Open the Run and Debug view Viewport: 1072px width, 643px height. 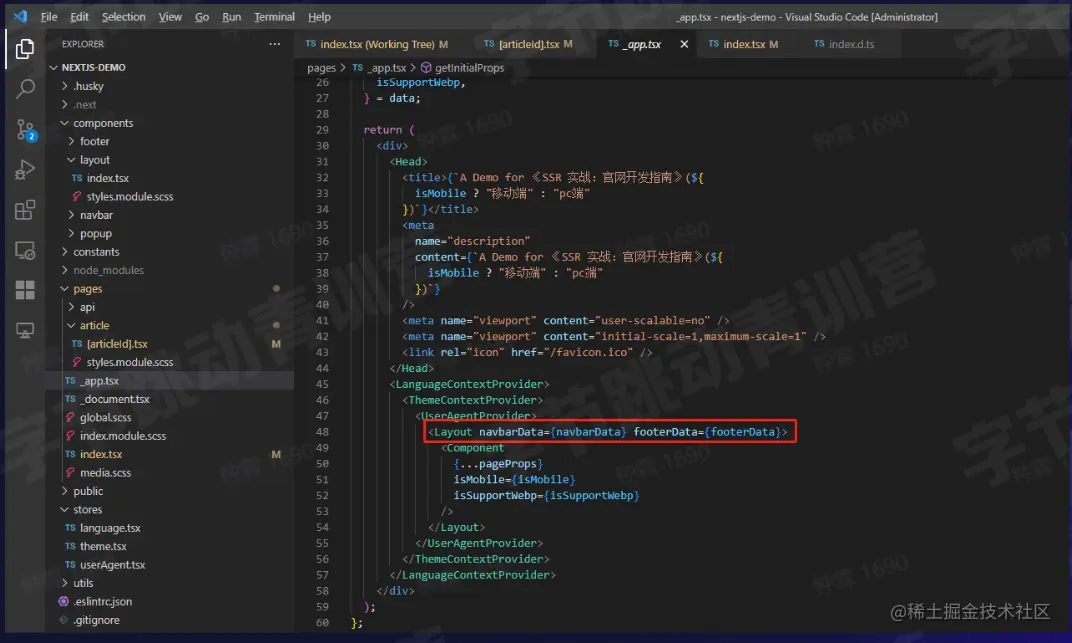tap(25, 169)
